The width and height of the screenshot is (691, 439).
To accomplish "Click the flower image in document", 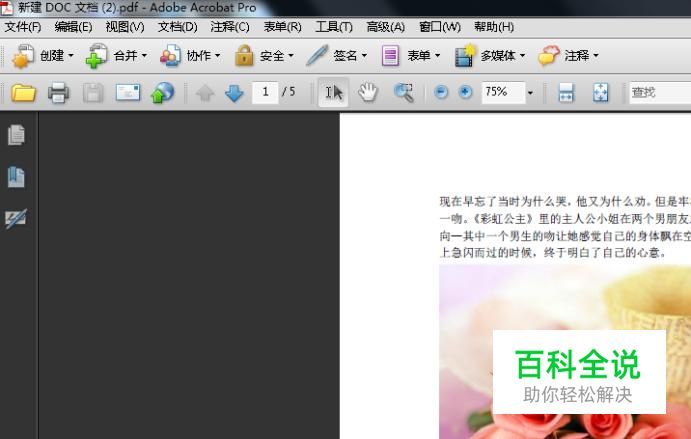I will coord(565,352).
